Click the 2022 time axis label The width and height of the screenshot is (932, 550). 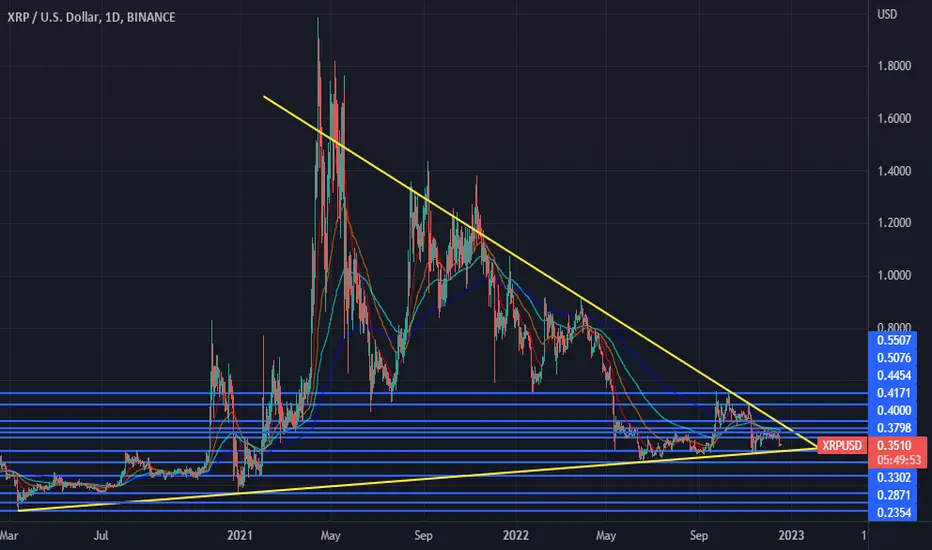click(x=515, y=536)
